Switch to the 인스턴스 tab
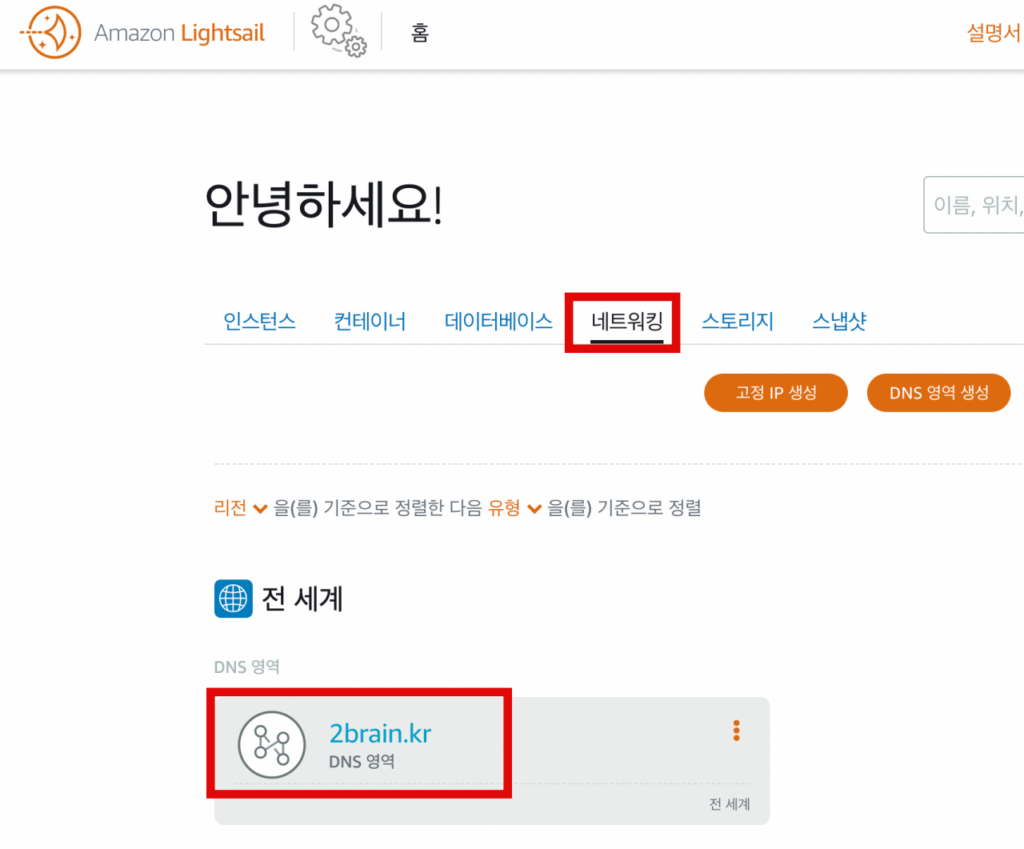Screen dimensions: 1024x849 pos(259,322)
